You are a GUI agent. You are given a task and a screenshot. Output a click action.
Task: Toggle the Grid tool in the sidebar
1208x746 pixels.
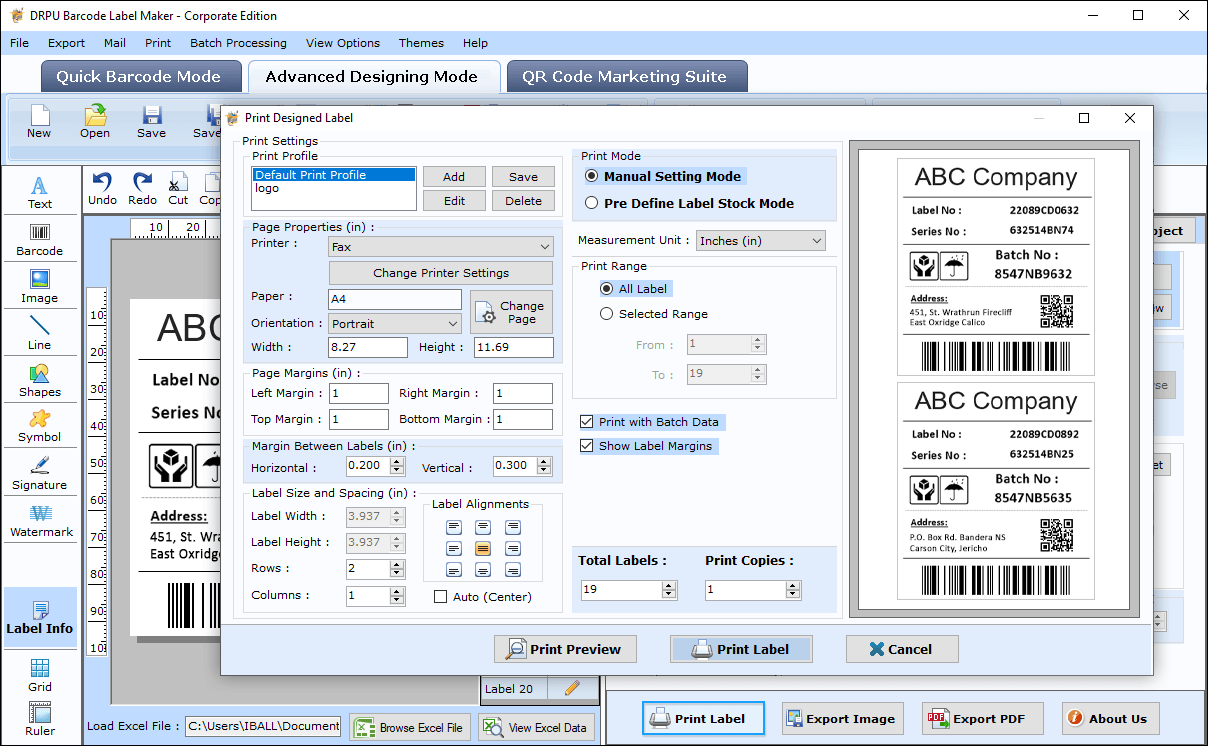(x=40, y=675)
